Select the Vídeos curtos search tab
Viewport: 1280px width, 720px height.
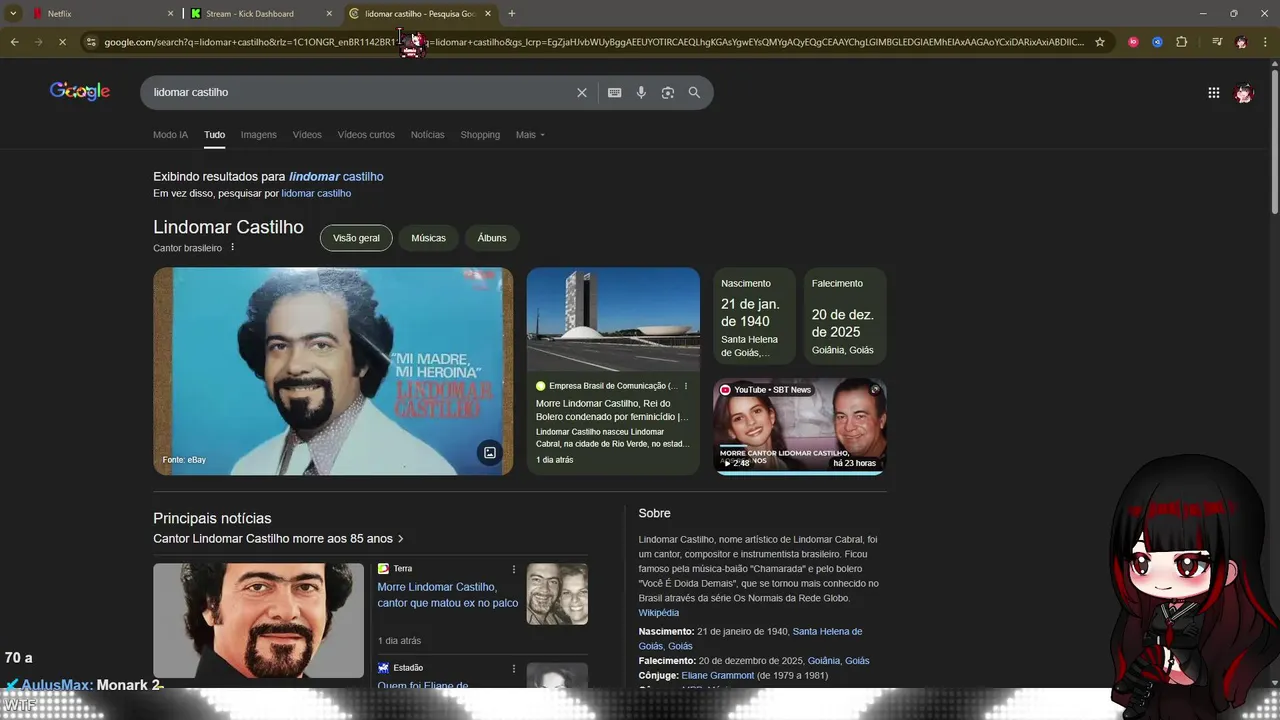coord(366,135)
